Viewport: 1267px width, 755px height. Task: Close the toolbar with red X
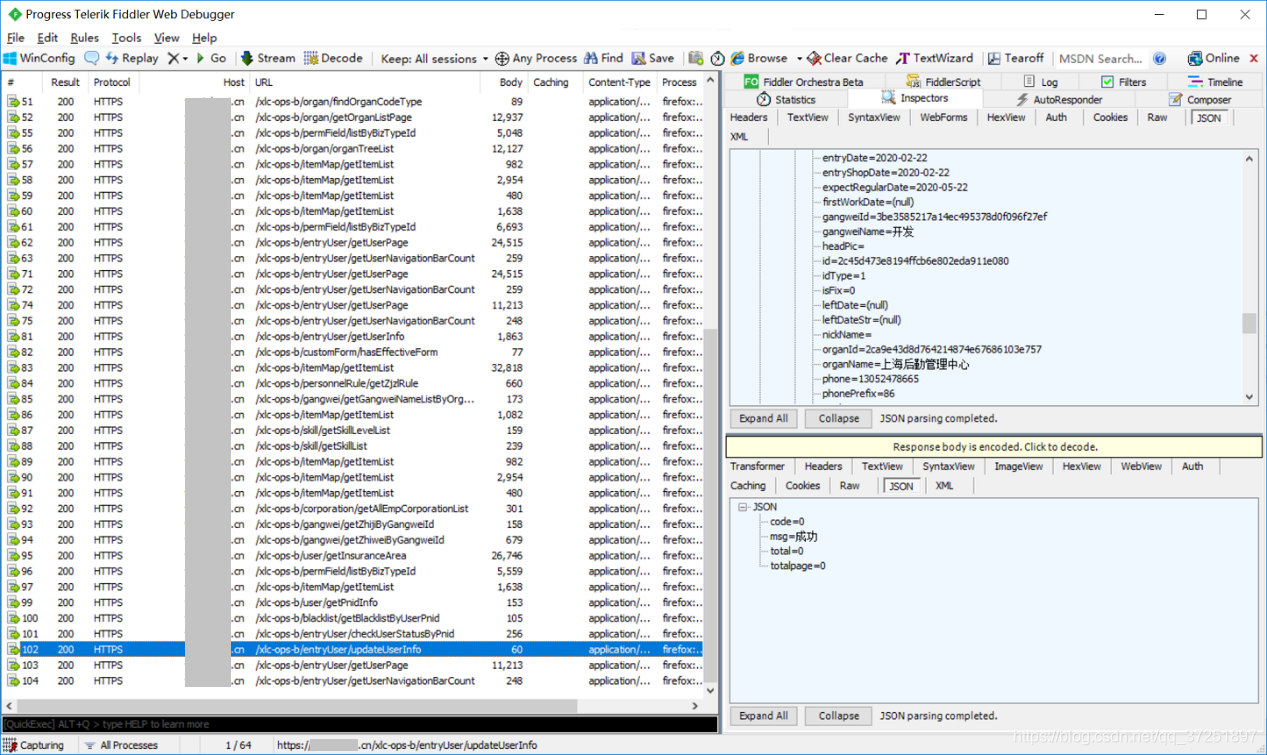click(1254, 58)
